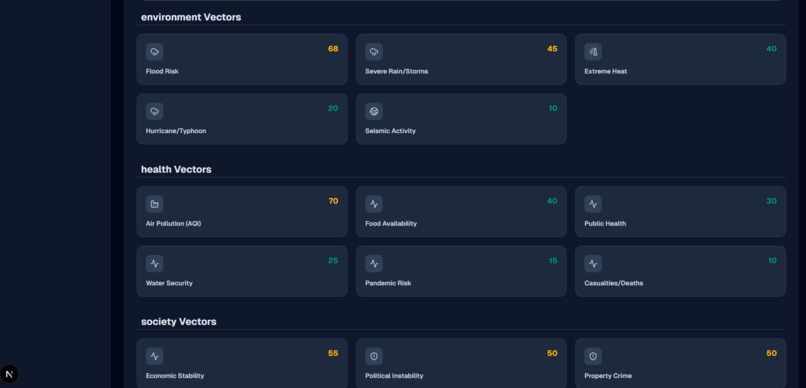Click the Air Pollution score 70
Image resolution: width=806 pixels, height=388 pixels.
(x=333, y=201)
